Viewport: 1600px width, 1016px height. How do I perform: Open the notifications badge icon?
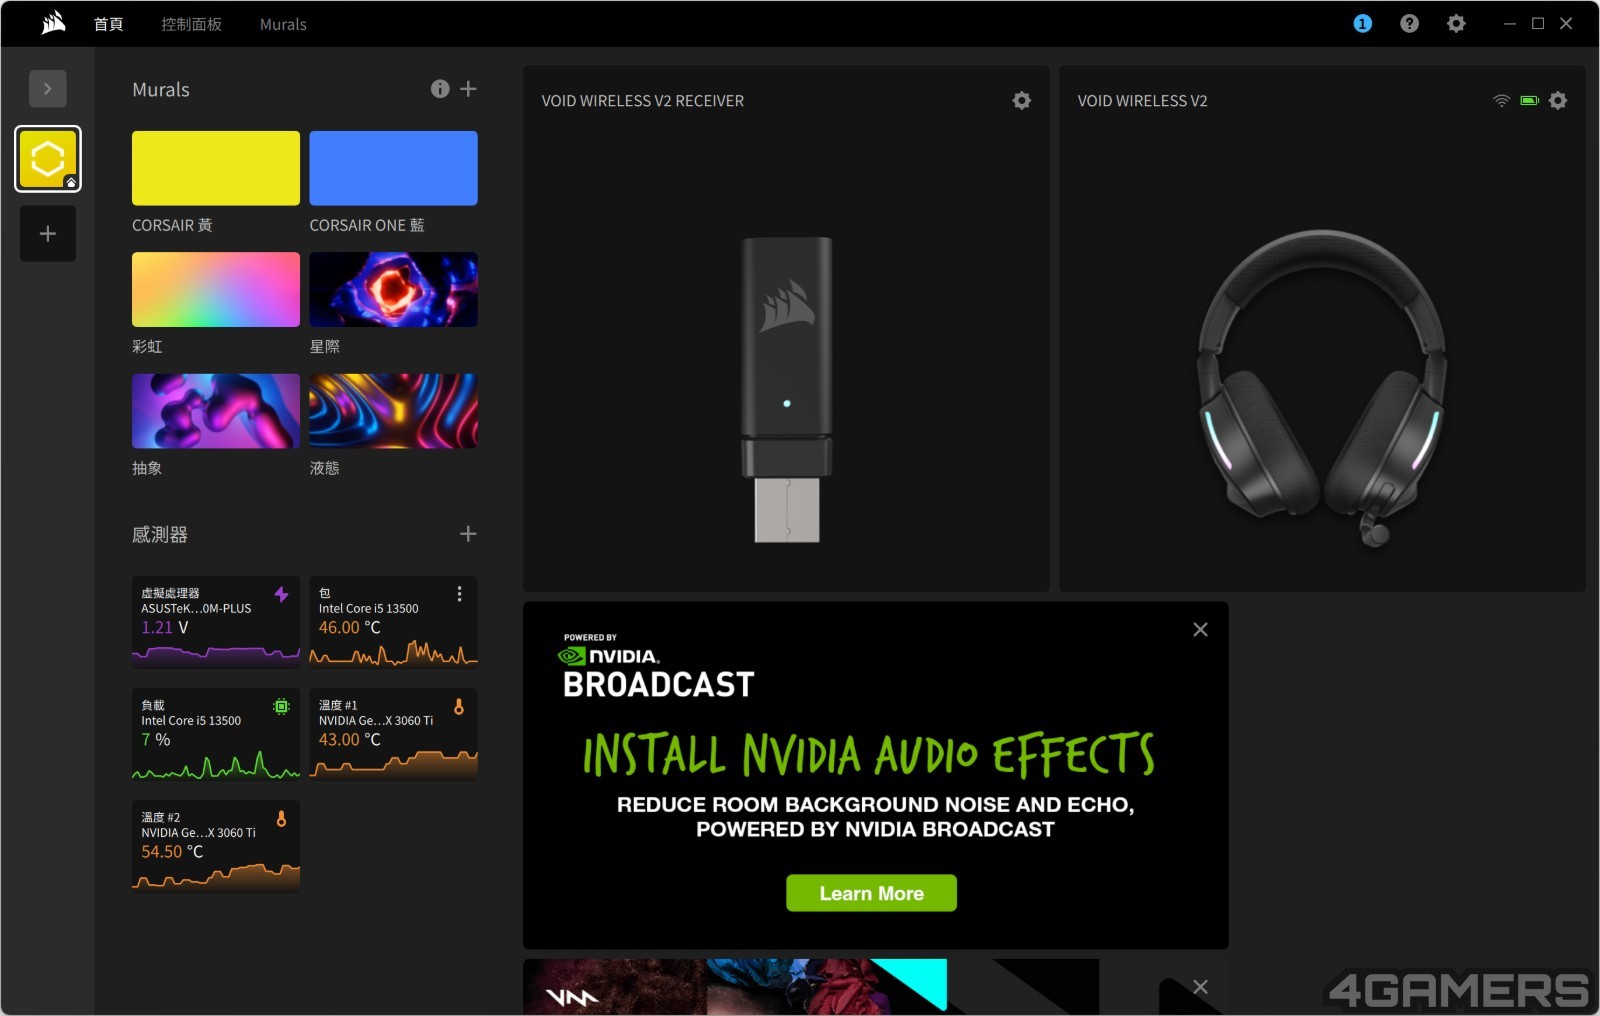pyautogui.click(x=1362, y=23)
